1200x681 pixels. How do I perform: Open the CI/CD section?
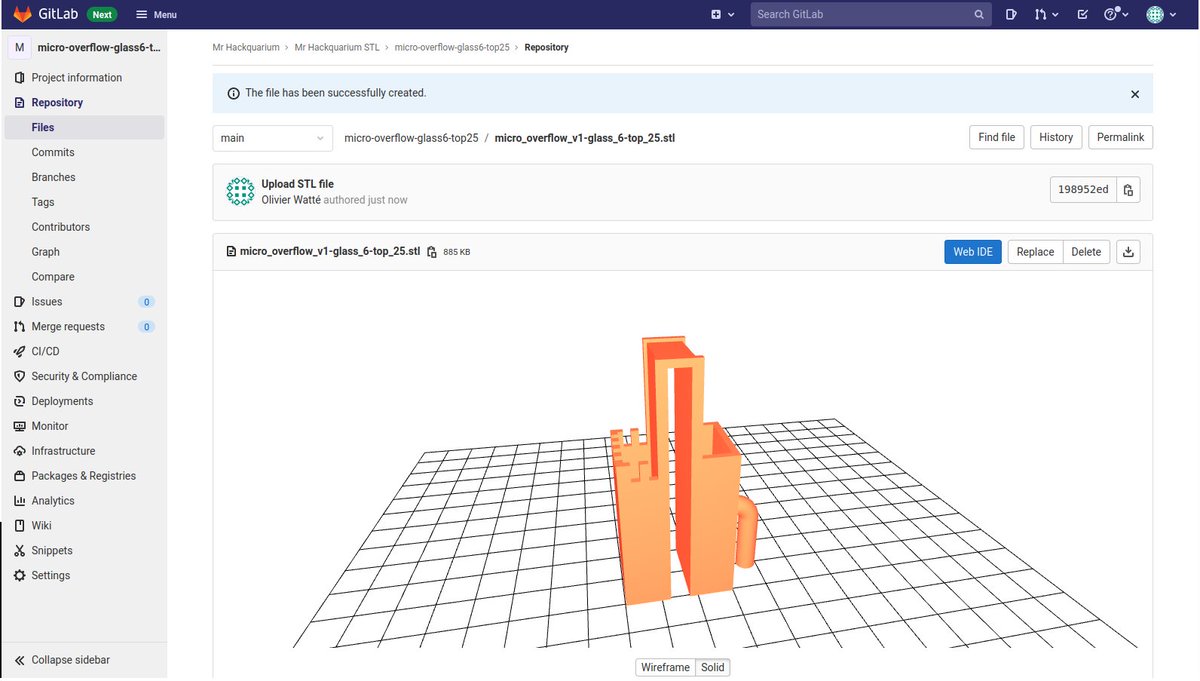tap(45, 351)
